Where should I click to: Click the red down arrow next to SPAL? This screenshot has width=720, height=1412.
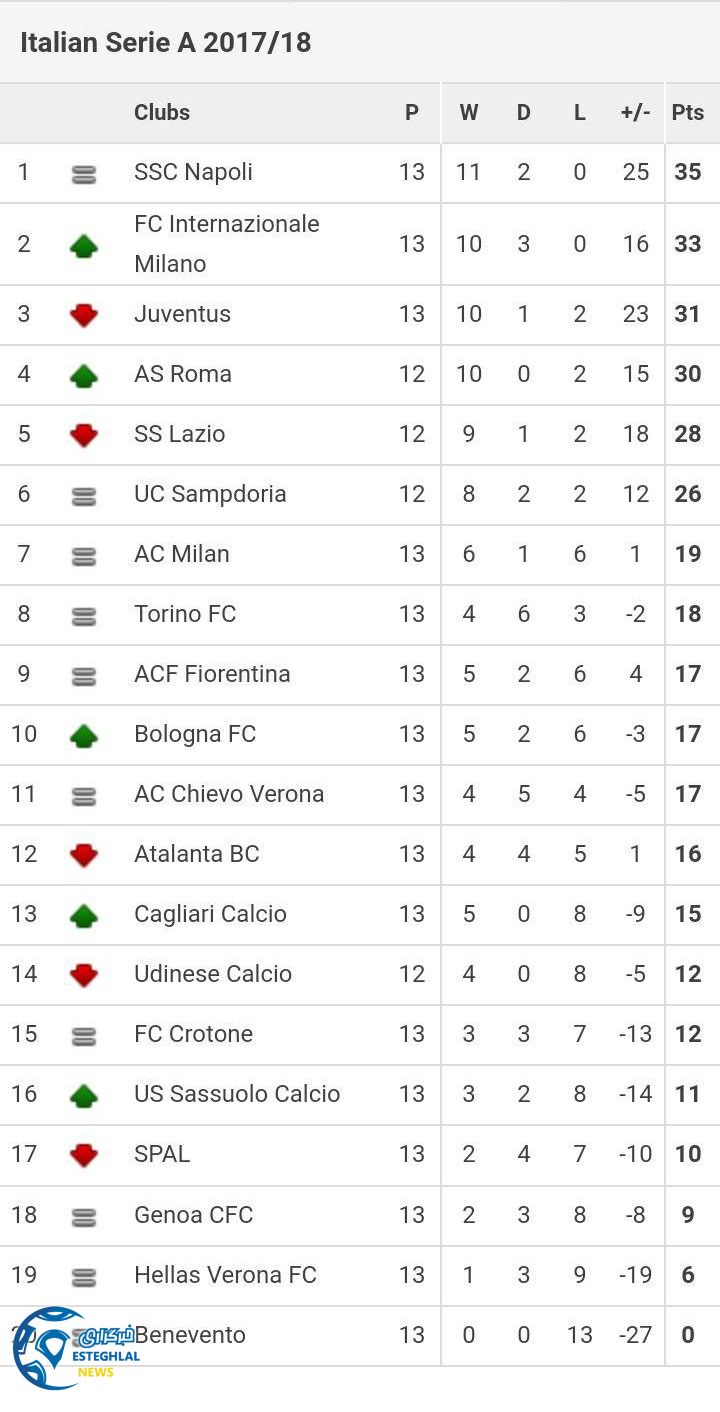click(x=84, y=1155)
